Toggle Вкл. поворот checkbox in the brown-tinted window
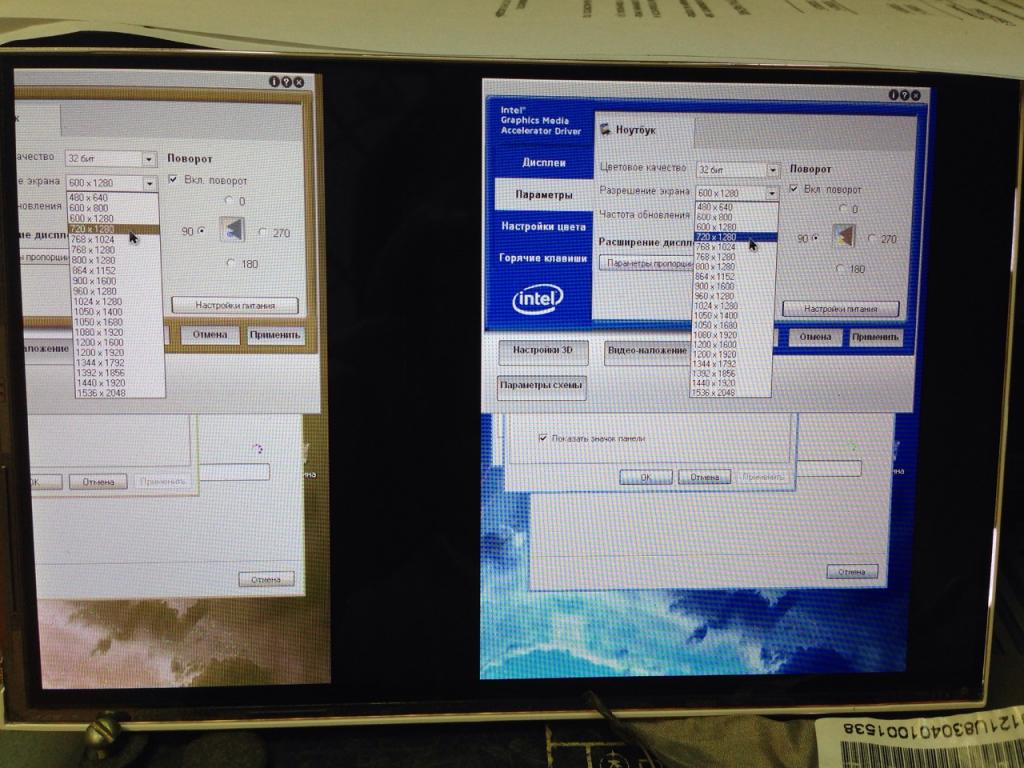 (x=173, y=180)
